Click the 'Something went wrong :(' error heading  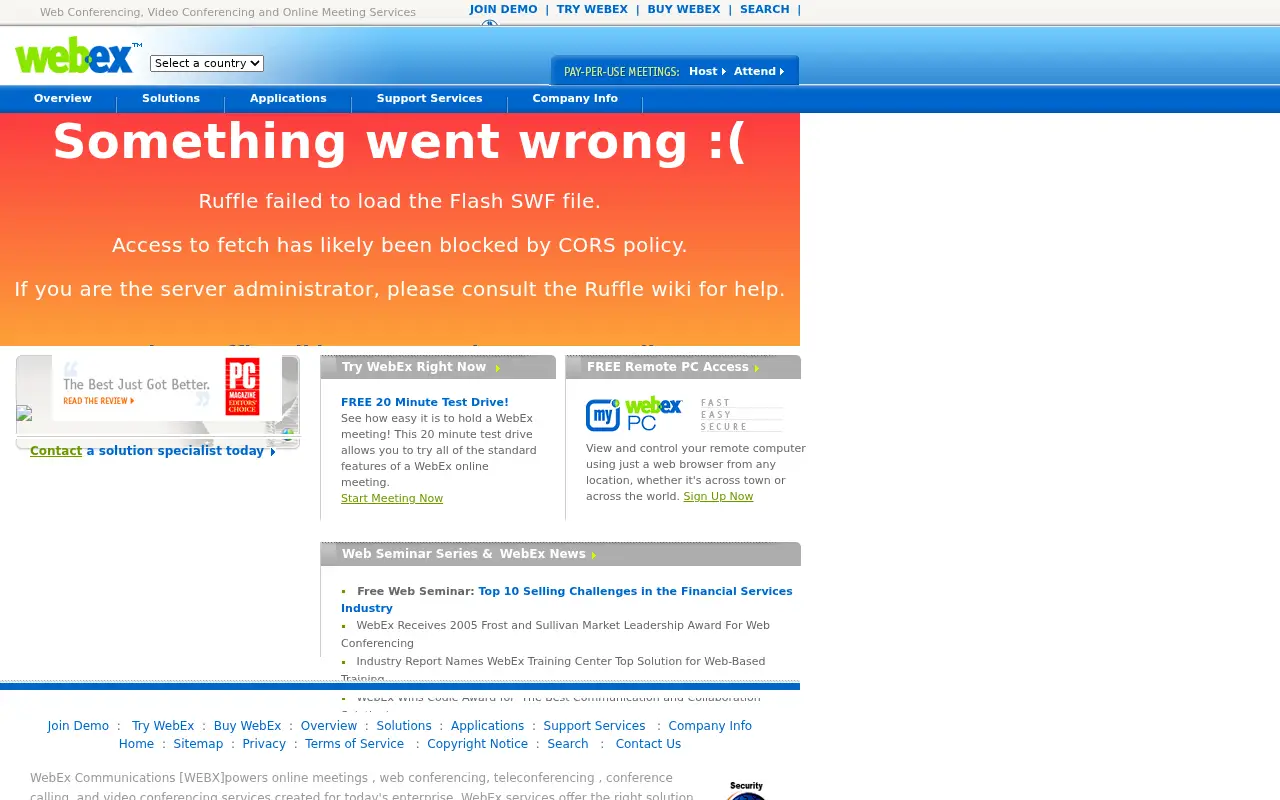pyautogui.click(x=399, y=142)
